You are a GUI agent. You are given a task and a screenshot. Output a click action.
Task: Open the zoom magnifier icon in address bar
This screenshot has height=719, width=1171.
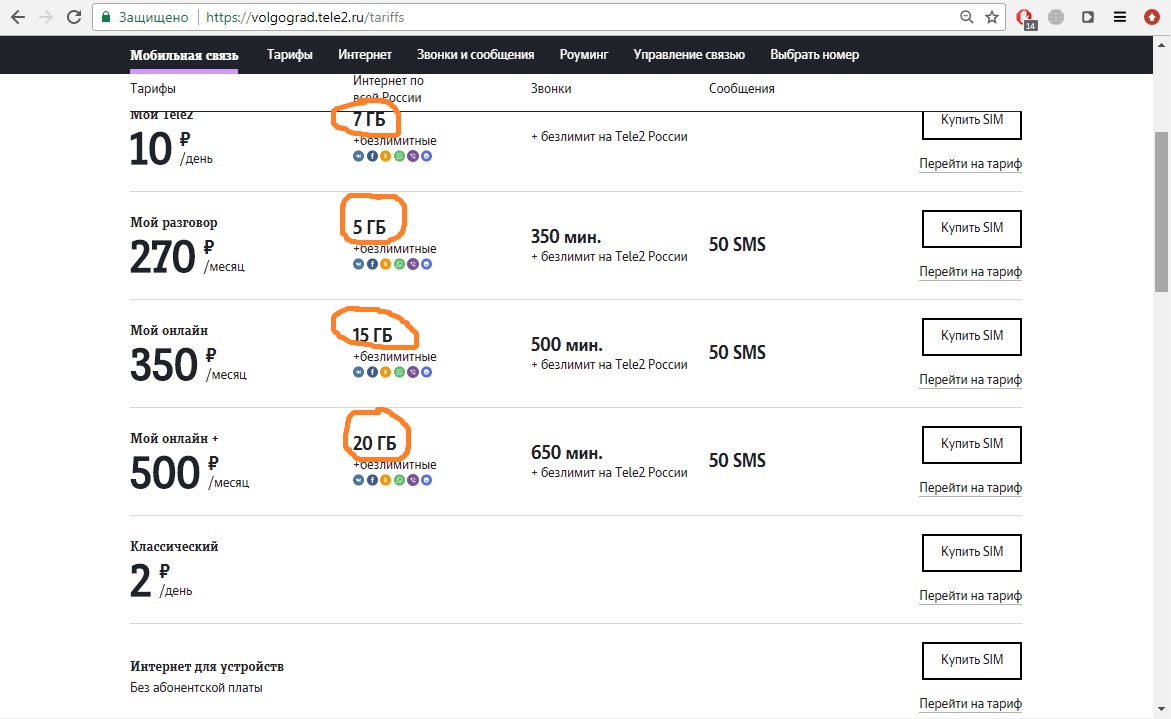pyautogui.click(x=966, y=17)
